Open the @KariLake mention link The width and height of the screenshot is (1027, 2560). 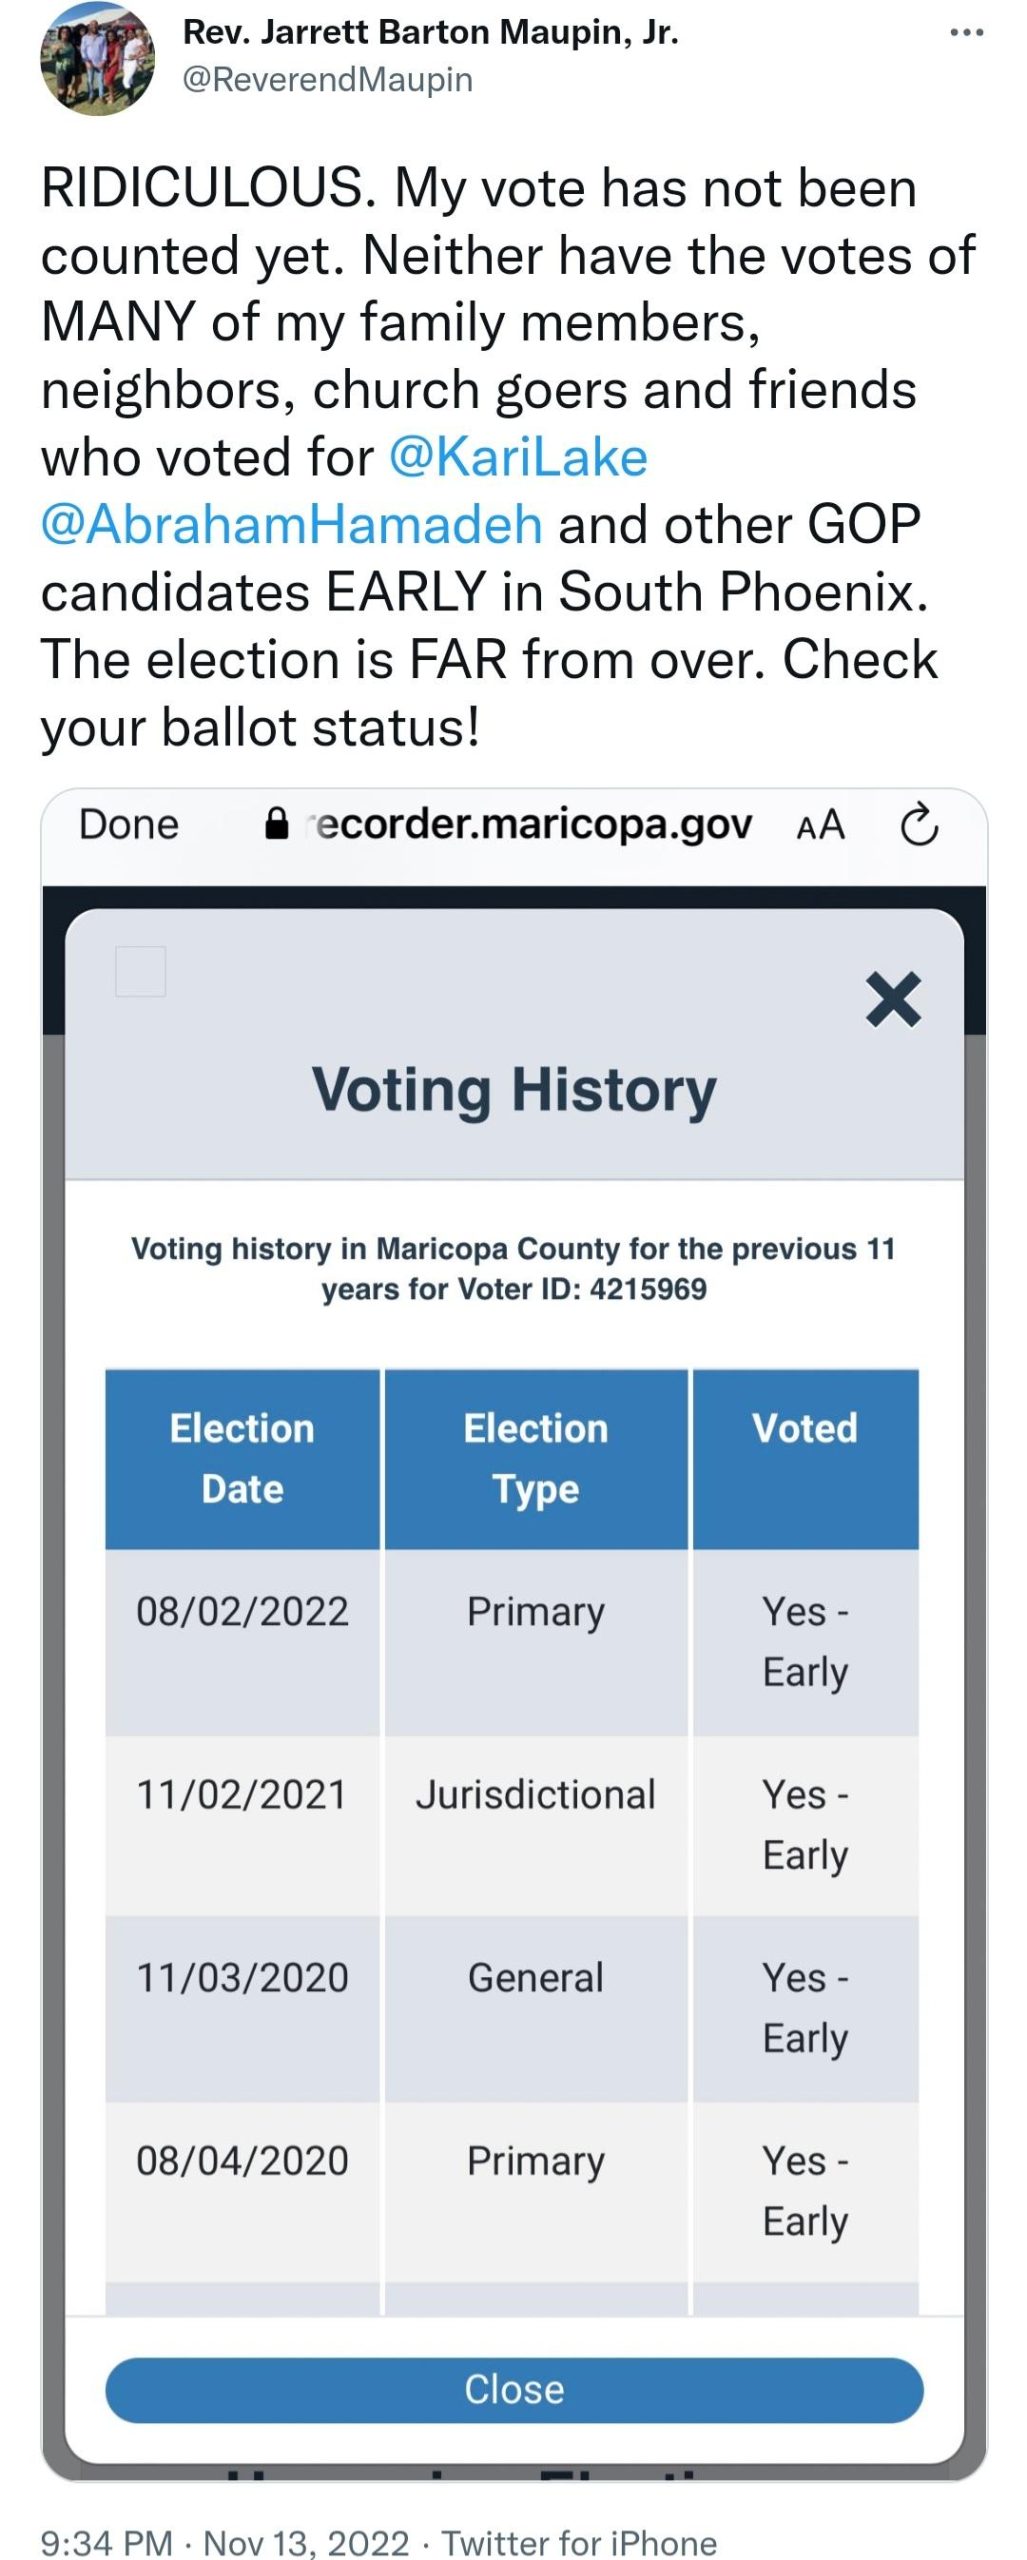[x=517, y=458]
